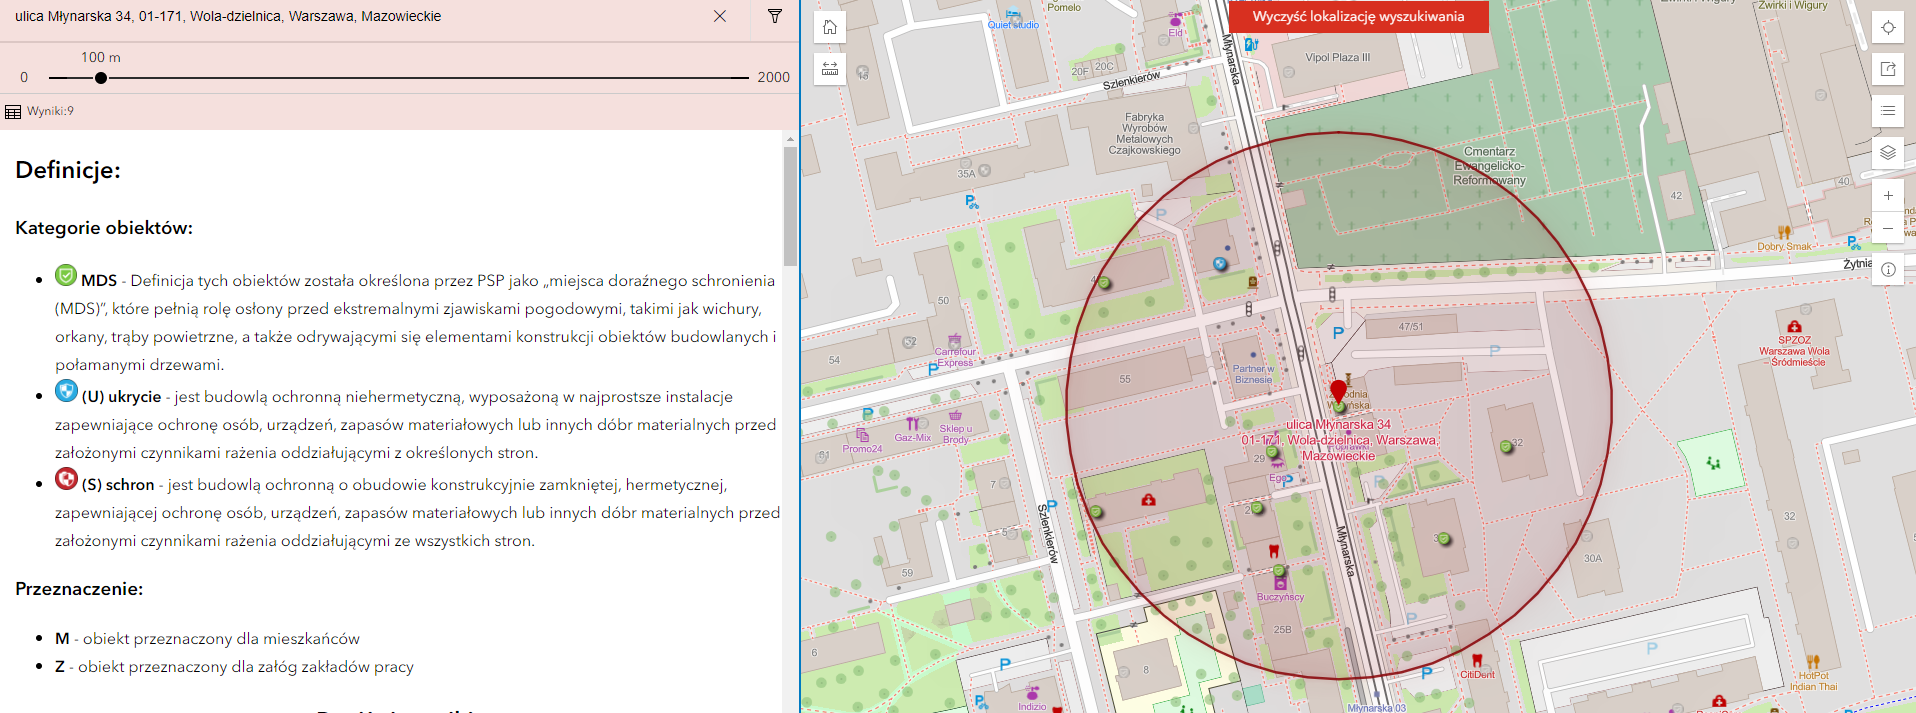1916x713 pixels.
Task: Open the share map icon
Action: click(1887, 69)
